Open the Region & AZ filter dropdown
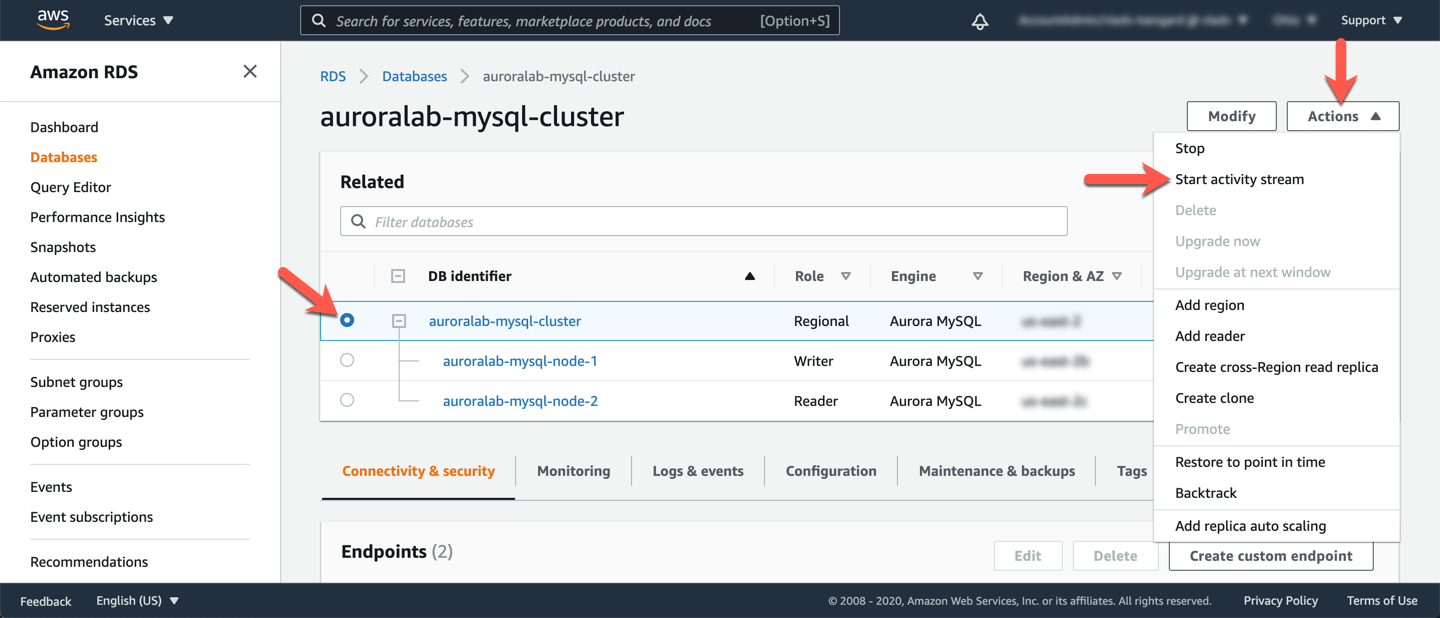 1115,276
